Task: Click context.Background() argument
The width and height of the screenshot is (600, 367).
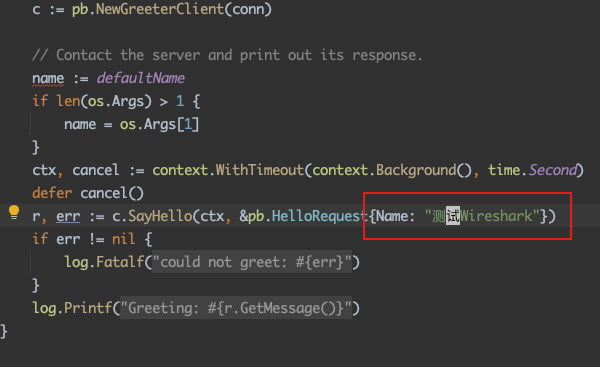Action: tap(392, 170)
